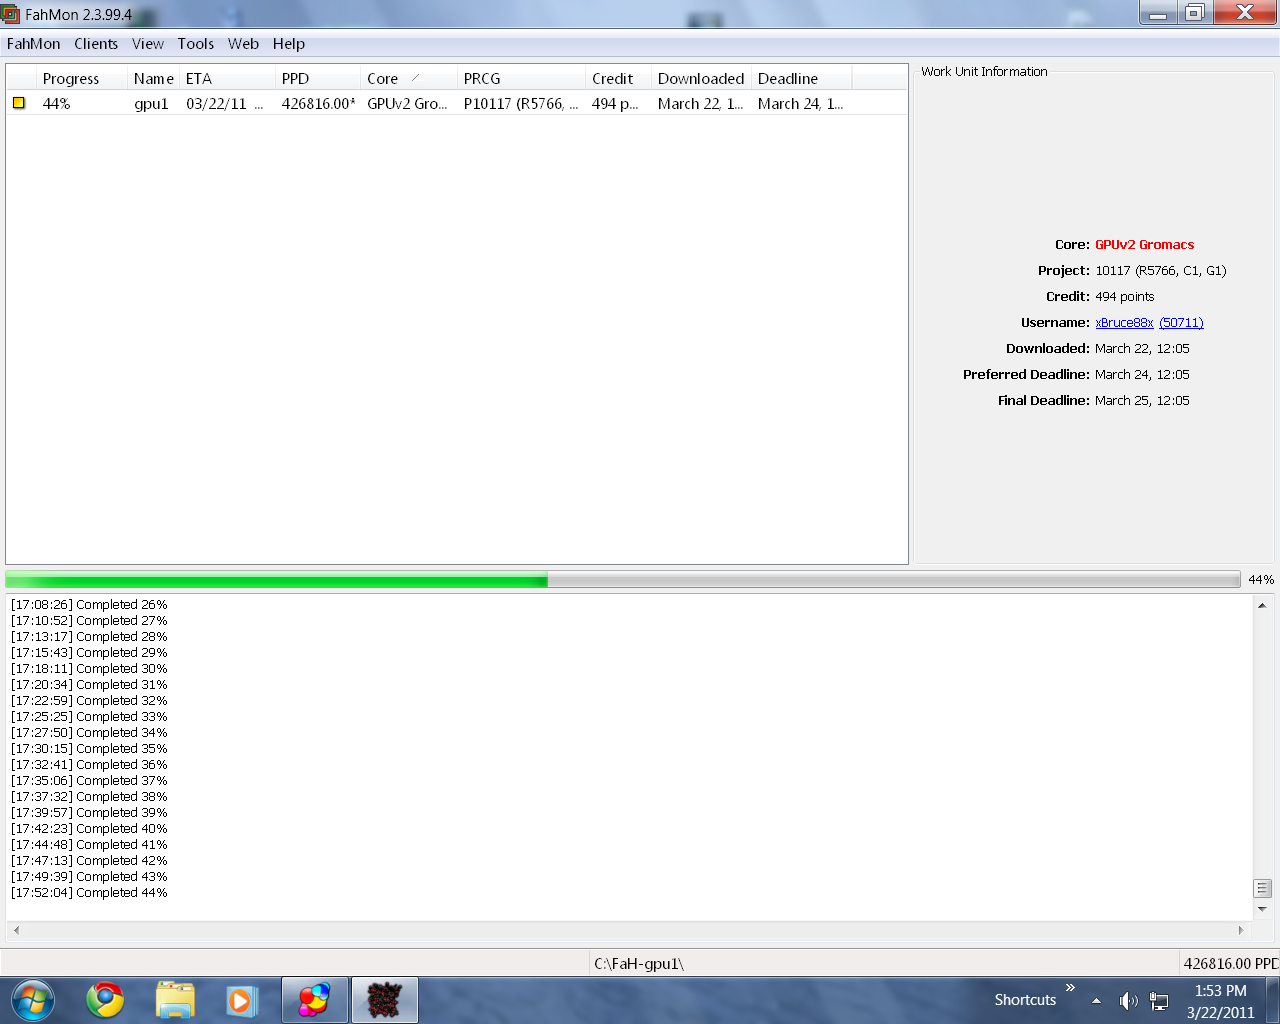Click the horizontal scrollbar right arrow
The width and height of the screenshot is (1280, 1024).
(x=1241, y=930)
